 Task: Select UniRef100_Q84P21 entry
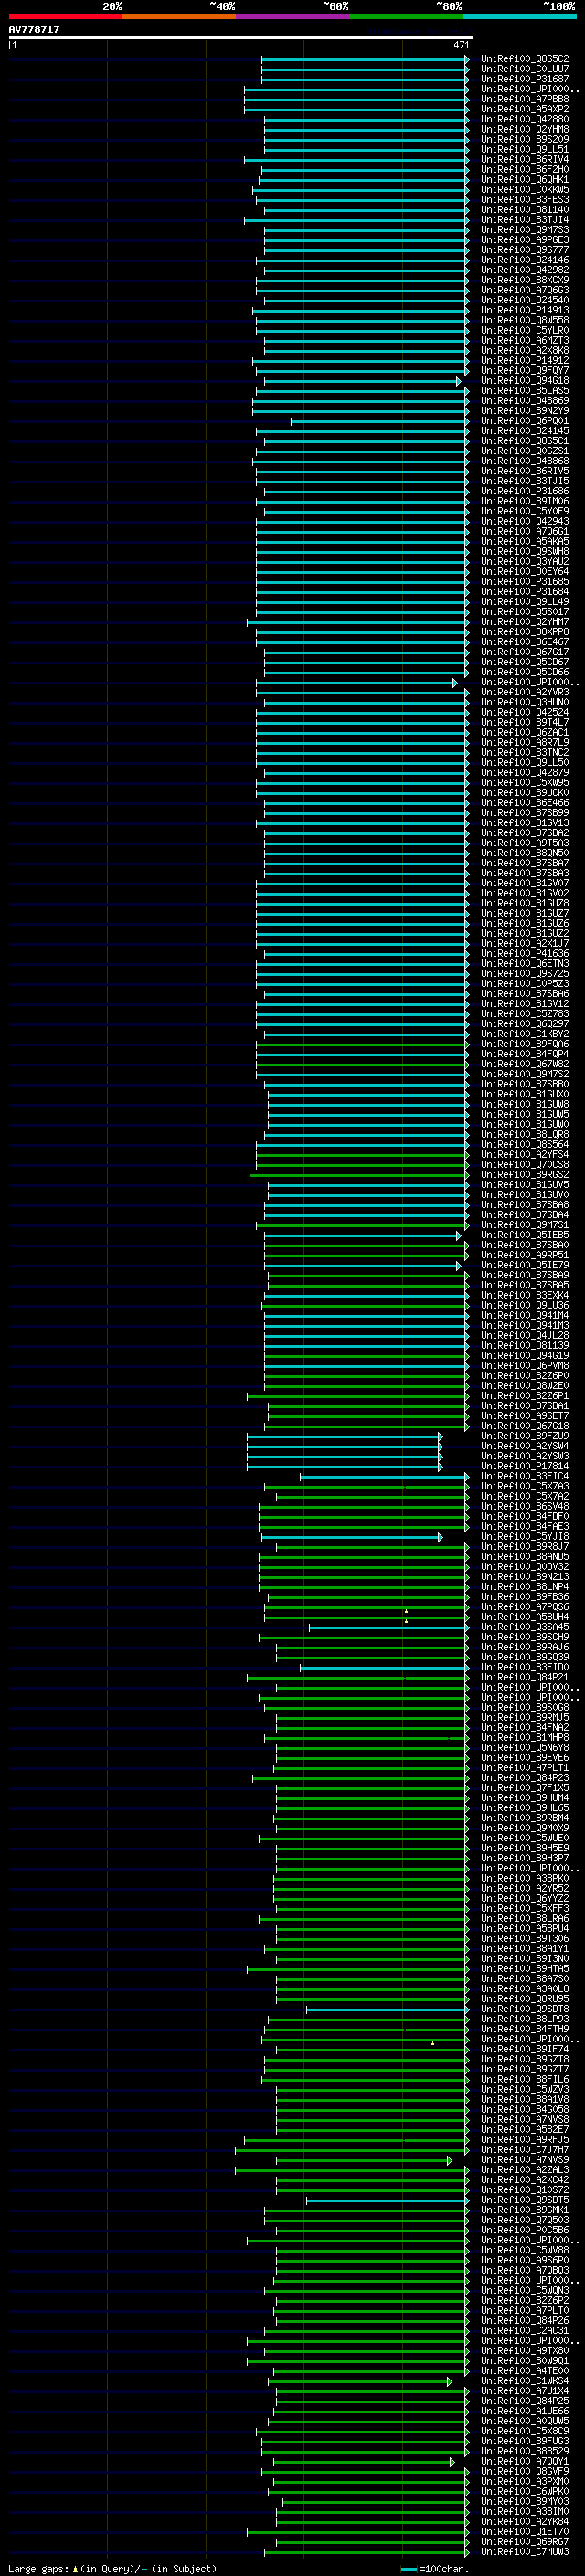pyautogui.click(x=524, y=1677)
